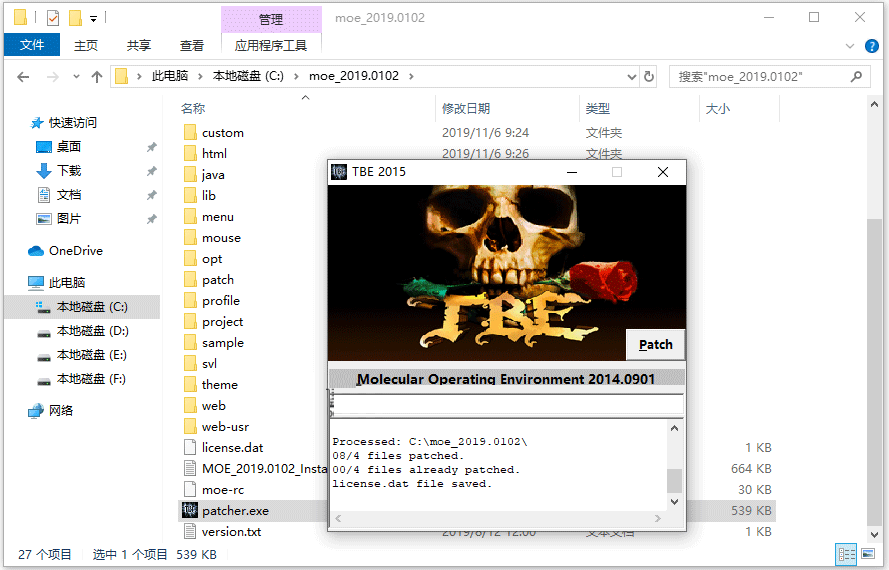The image size is (889, 570).
Task: Open Explorer help question mark
Action: [x=871, y=46]
